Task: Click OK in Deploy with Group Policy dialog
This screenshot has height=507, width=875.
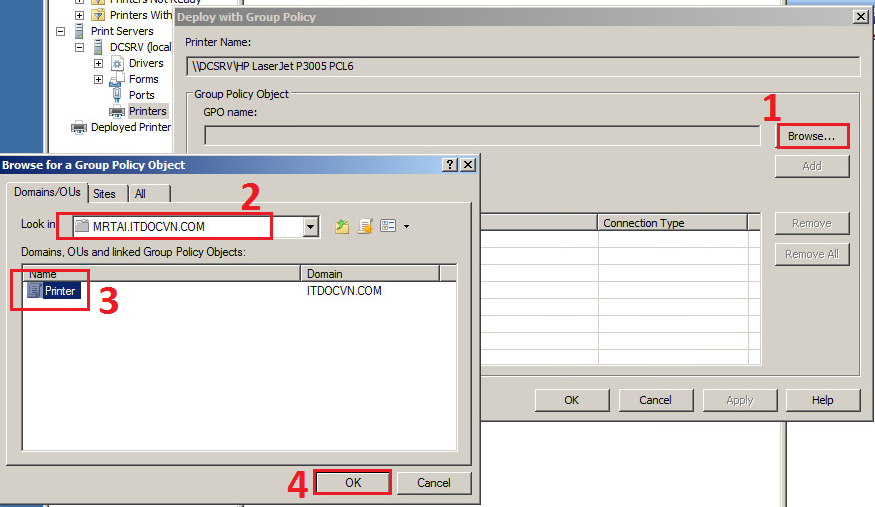Action: pyautogui.click(x=571, y=400)
